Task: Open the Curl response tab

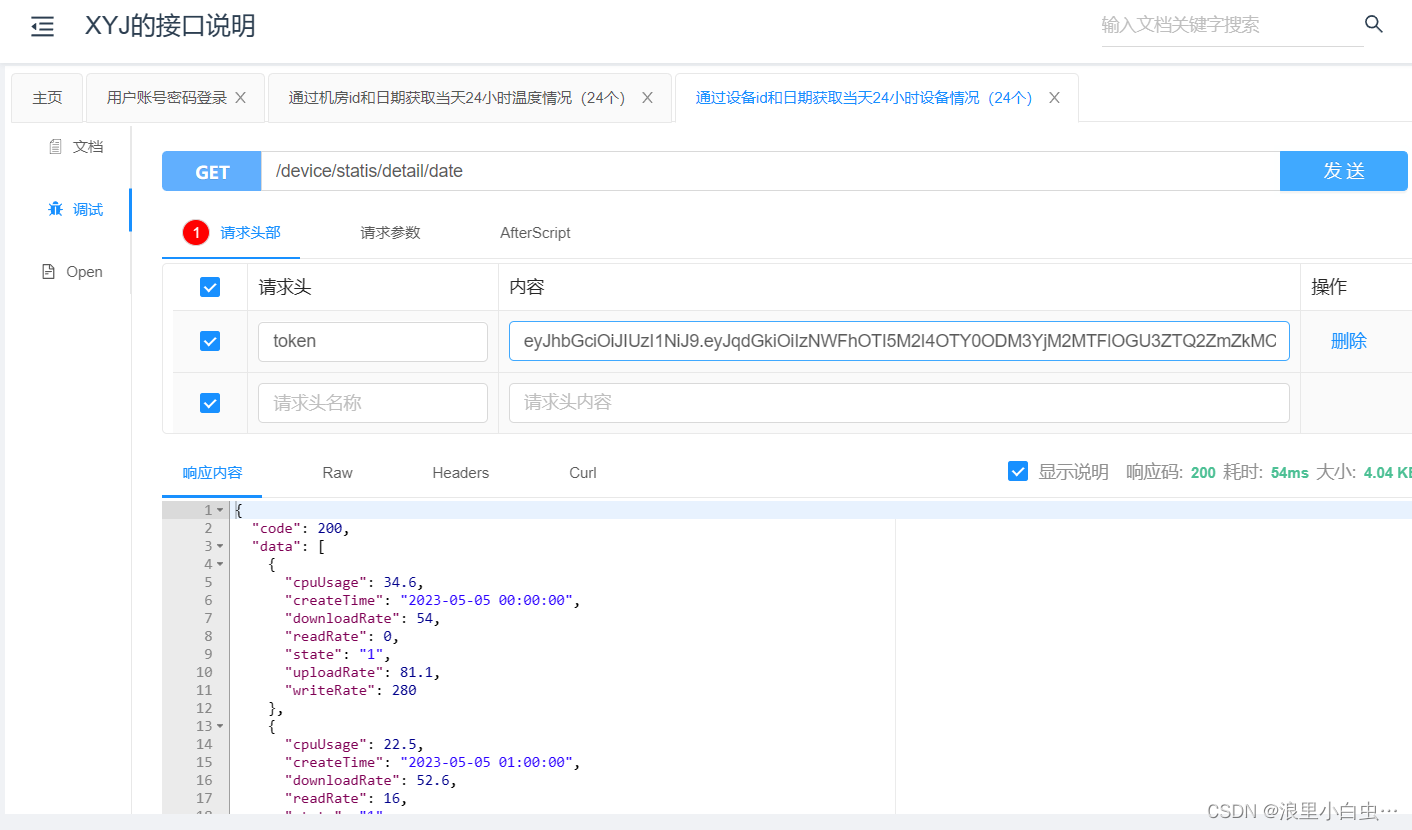Action: pos(582,472)
